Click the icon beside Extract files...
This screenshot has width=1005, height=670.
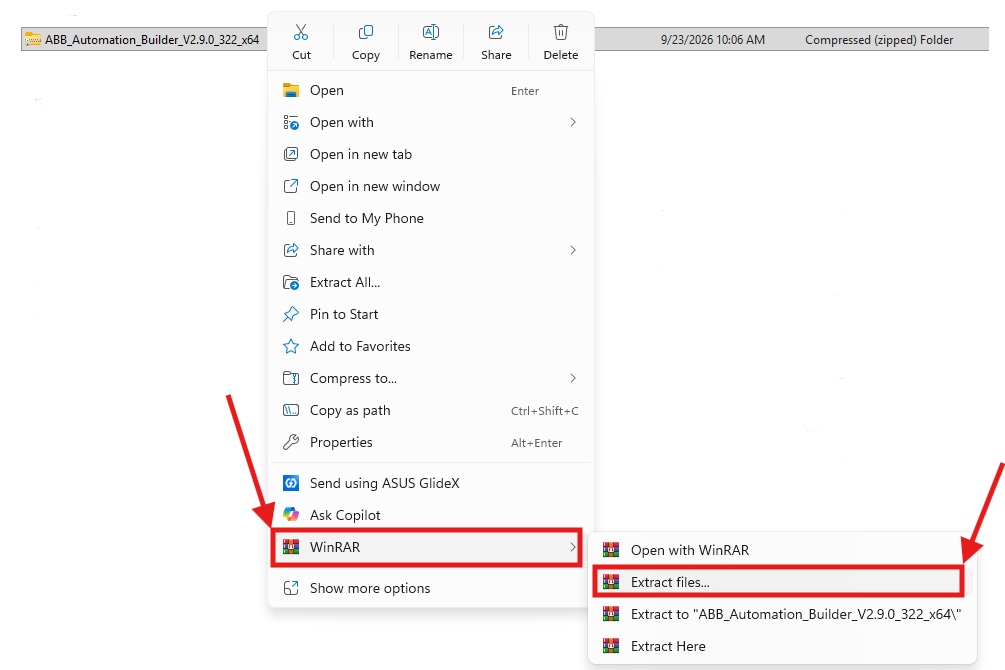611,582
